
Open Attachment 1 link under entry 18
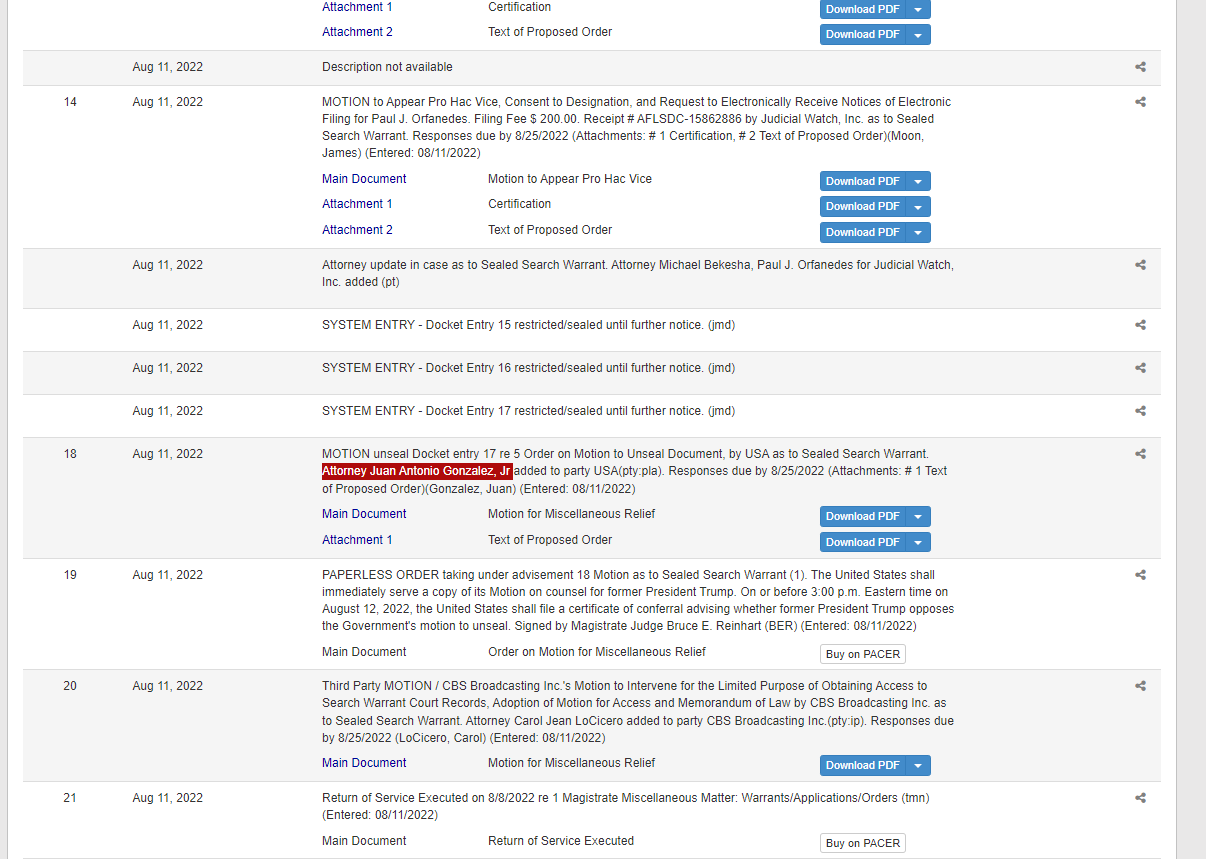[357, 540]
